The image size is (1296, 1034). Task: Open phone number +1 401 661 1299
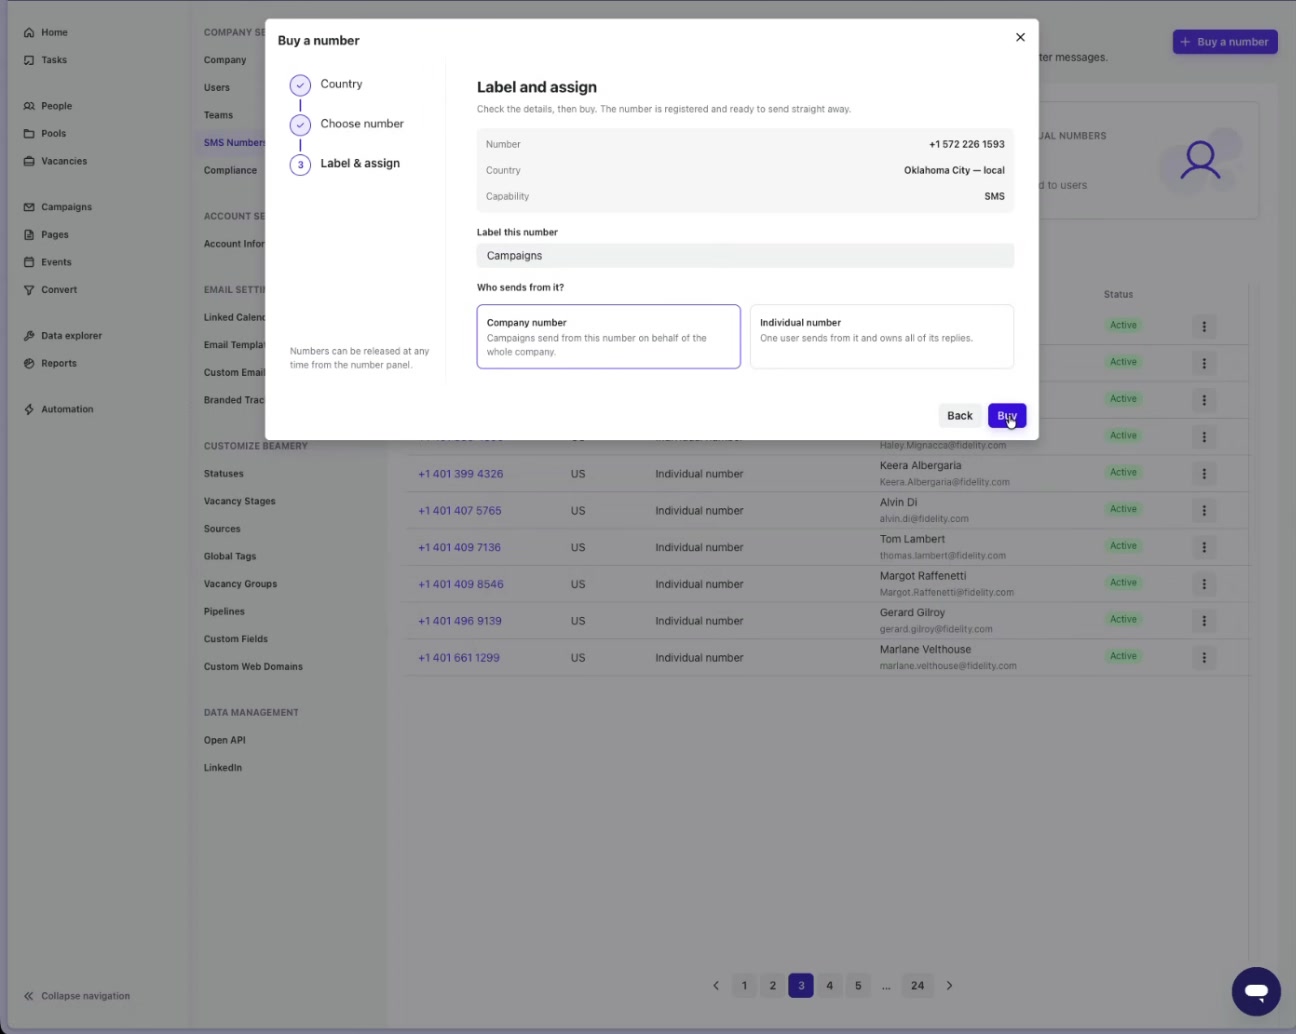459,658
